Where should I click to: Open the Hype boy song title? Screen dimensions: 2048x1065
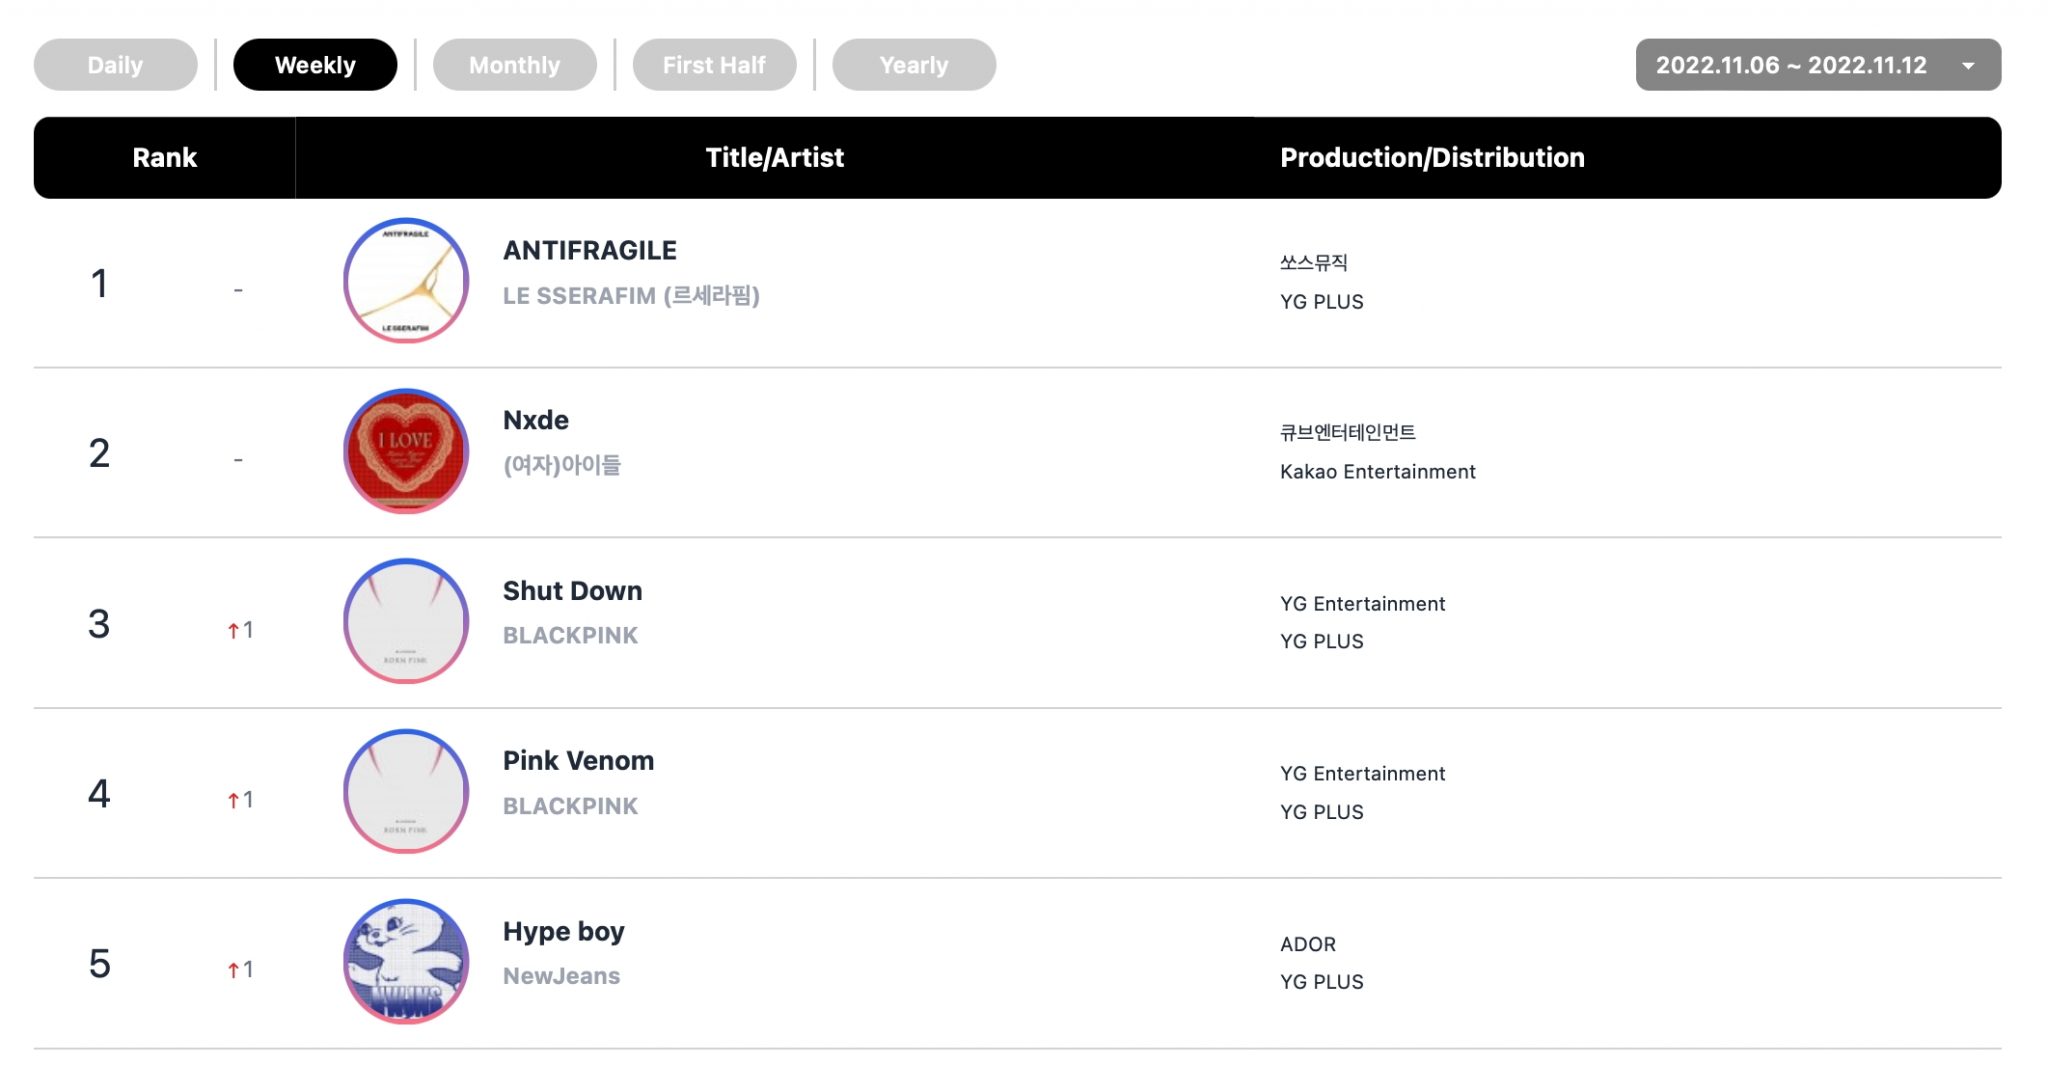pyautogui.click(x=563, y=931)
